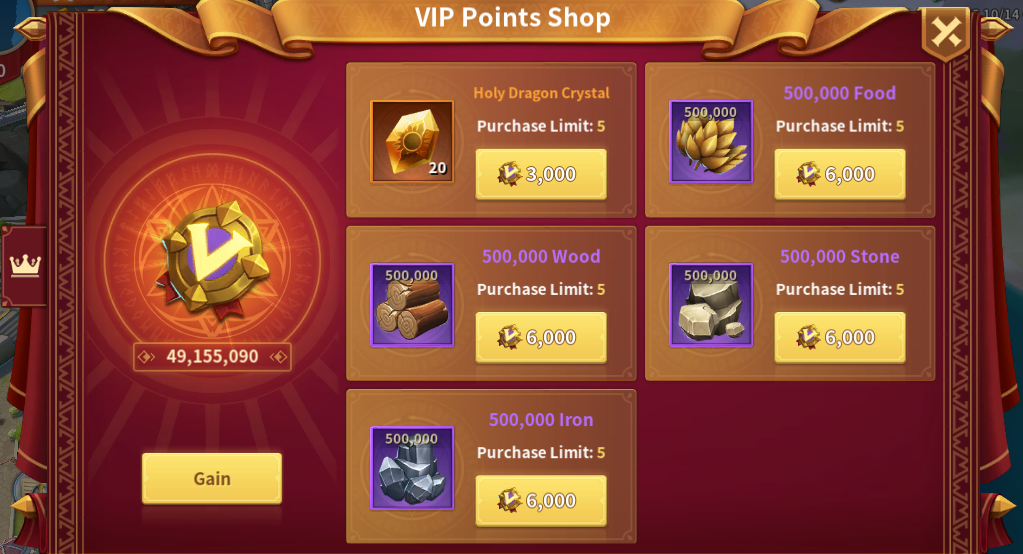Buy Holy Dragon Crystal for 3,000 points

tap(541, 174)
